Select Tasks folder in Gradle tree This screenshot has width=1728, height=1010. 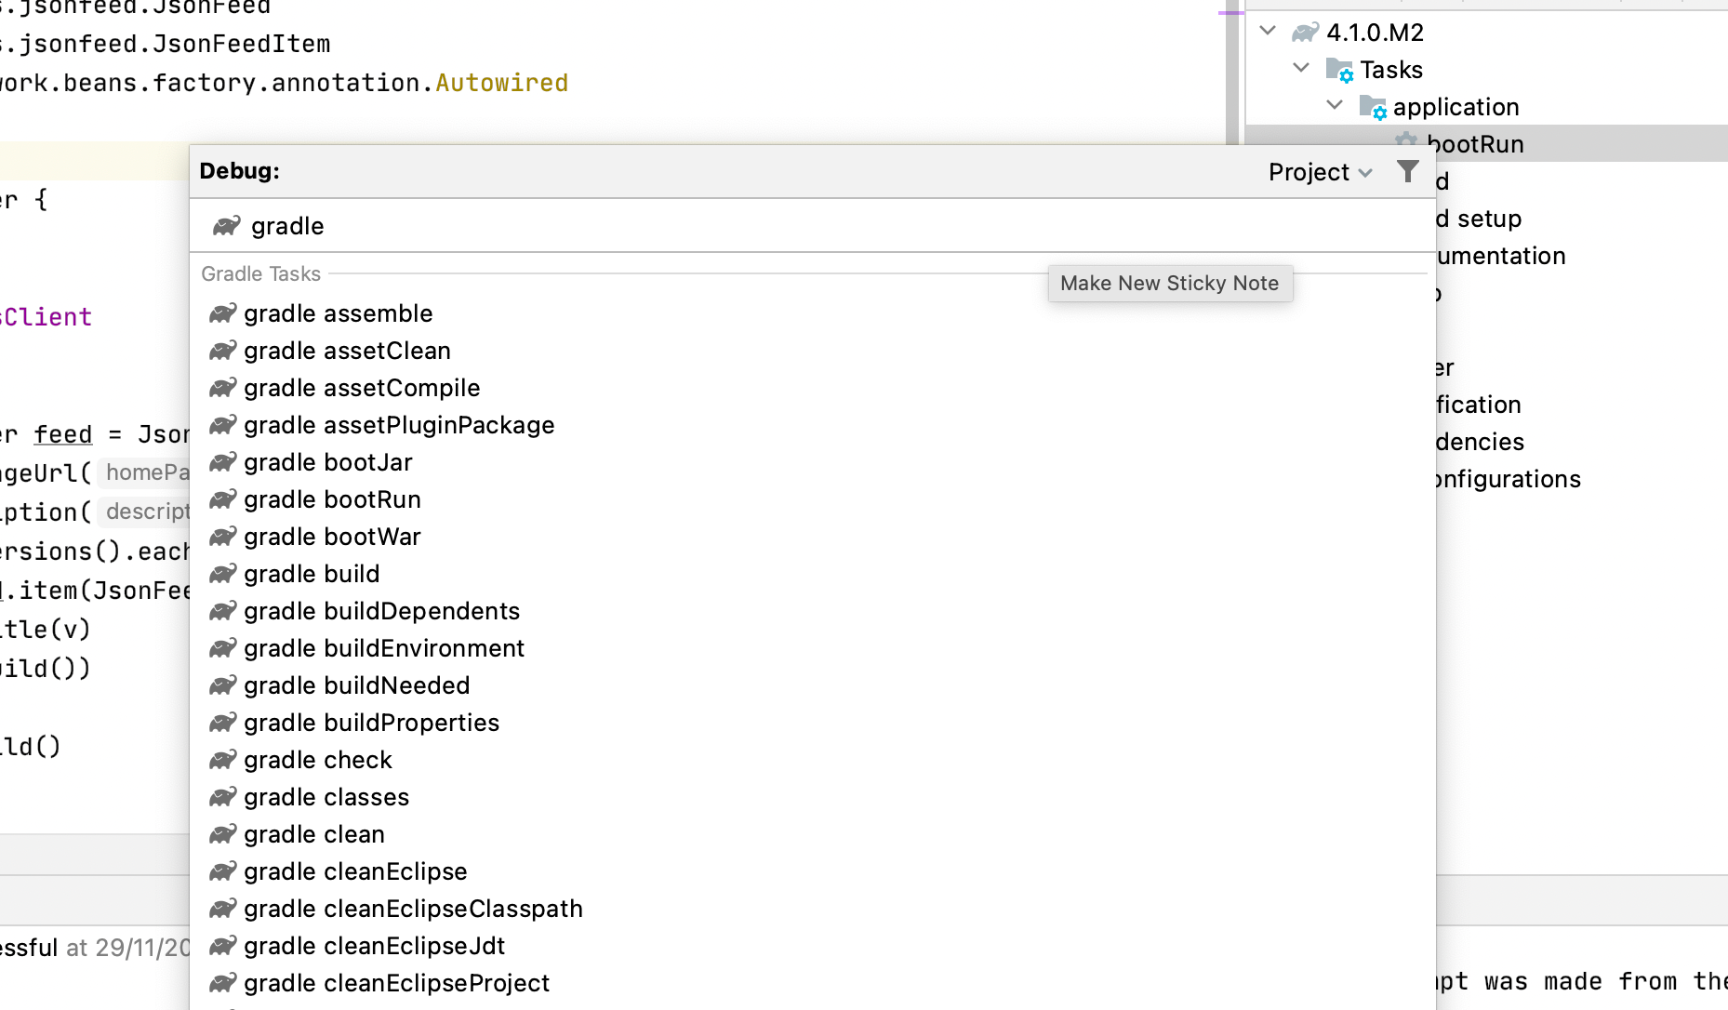pyautogui.click(x=1391, y=70)
